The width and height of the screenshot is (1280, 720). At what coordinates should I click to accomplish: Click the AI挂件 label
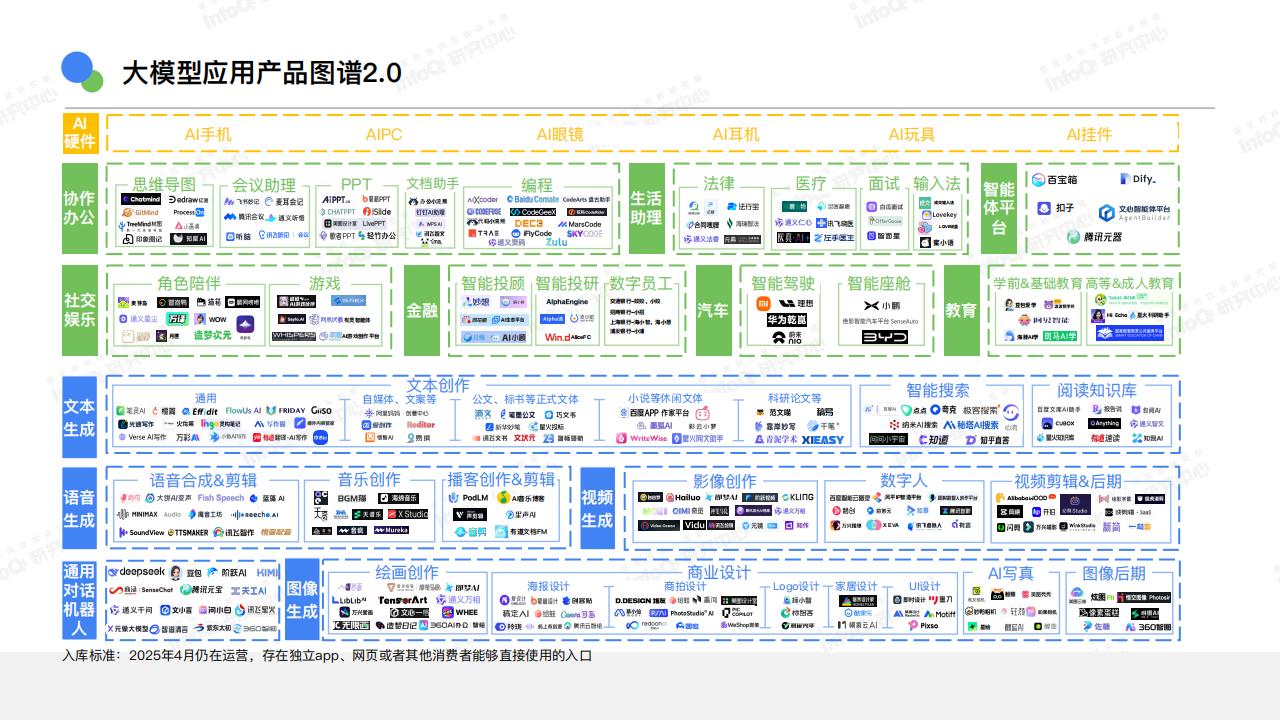[x=1088, y=134]
